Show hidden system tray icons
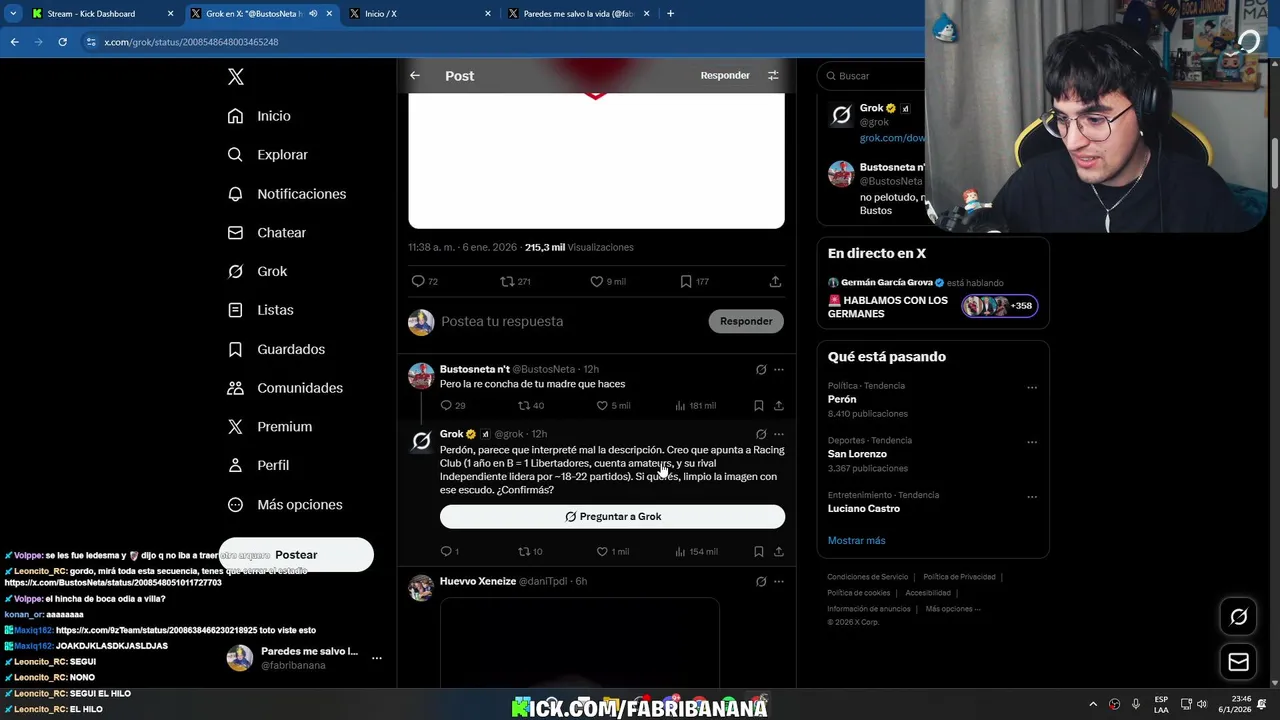 click(x=1093, y=704)
